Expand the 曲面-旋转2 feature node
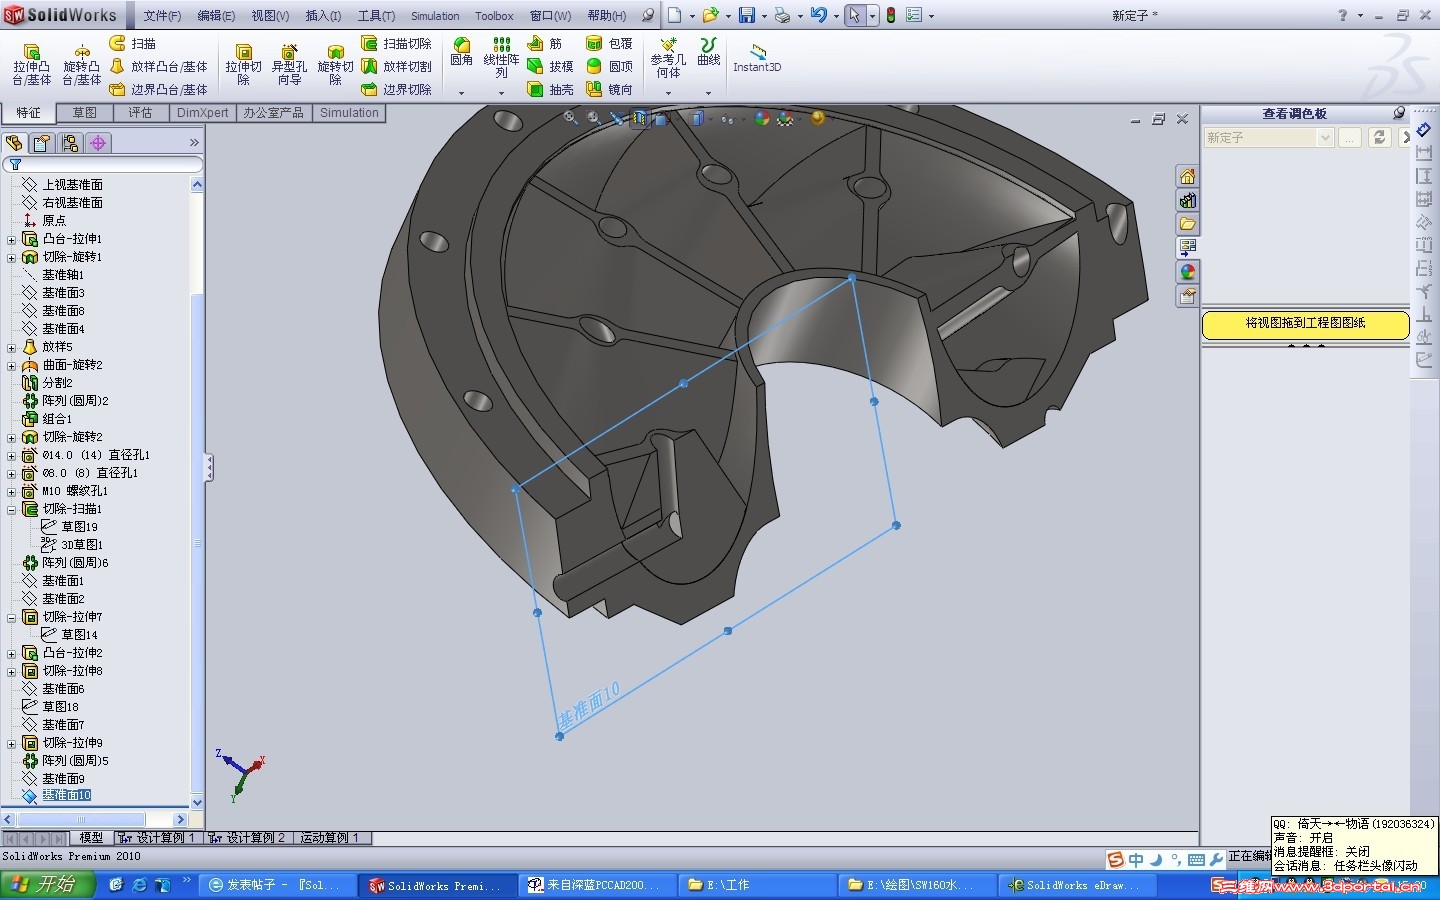Viewport: 1440px width, 900px height. pos(11,365)
